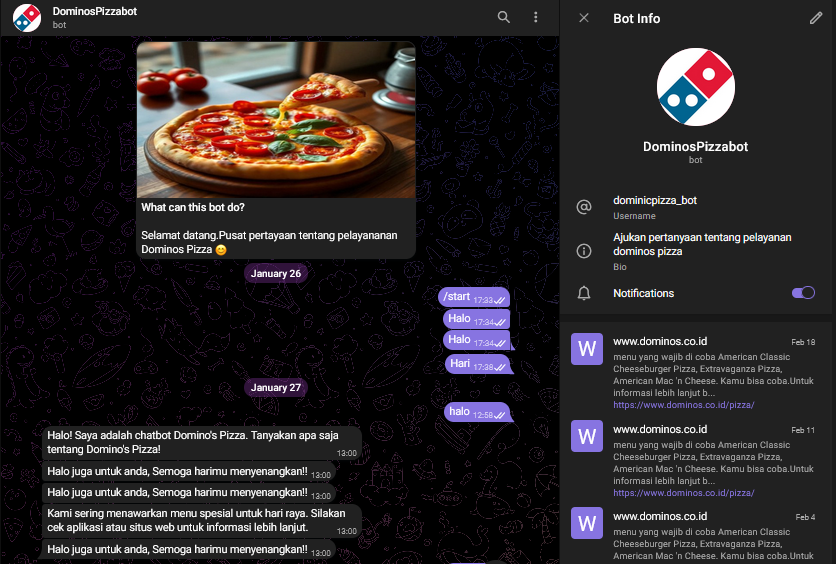836x564 pixels.
Task: Click the W icon on Feb 18 link
Action: (x=587, y=349)
